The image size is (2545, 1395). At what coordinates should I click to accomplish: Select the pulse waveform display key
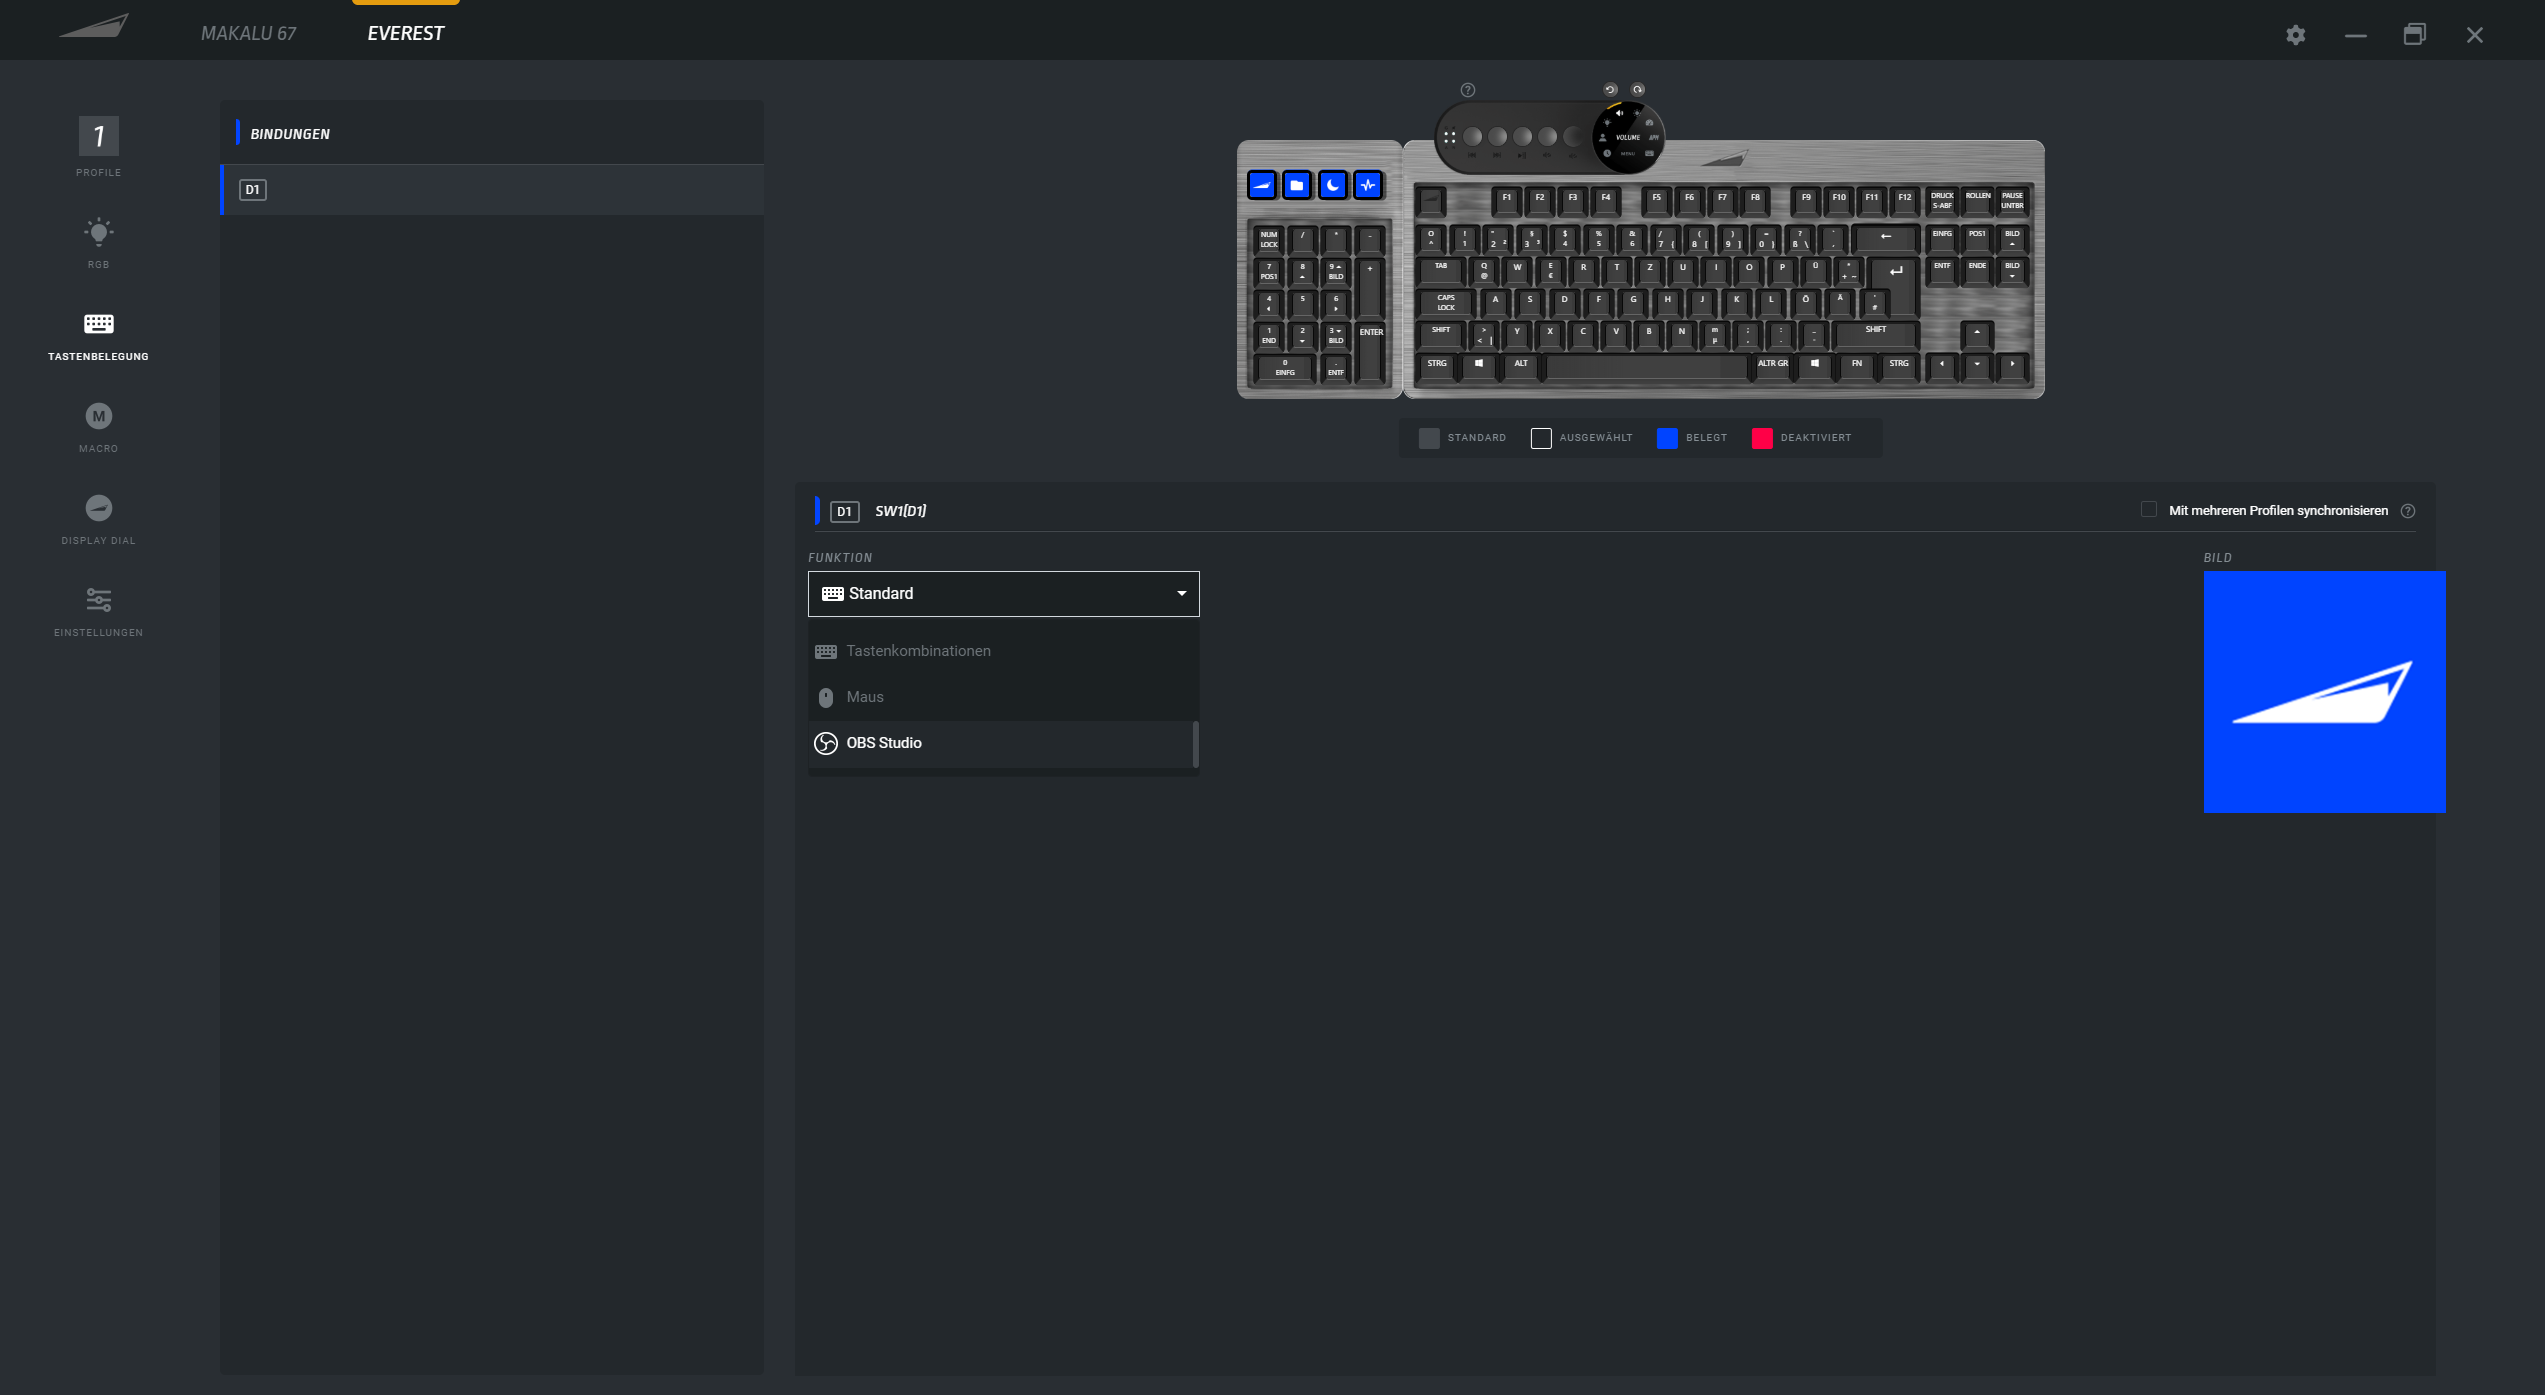pos(1368,185)
